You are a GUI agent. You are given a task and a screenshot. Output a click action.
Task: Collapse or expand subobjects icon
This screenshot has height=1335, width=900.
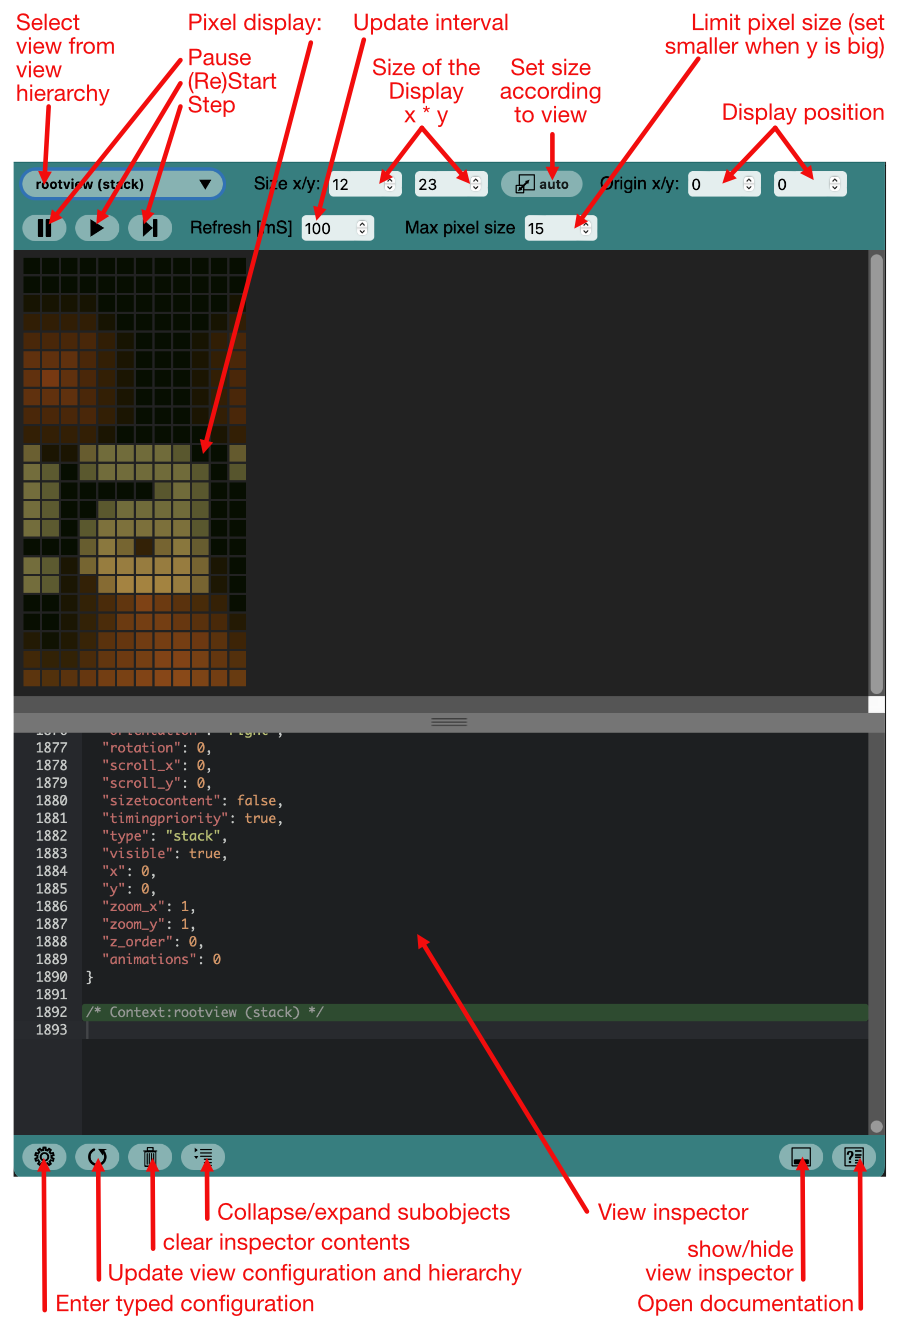[203, 1157]
